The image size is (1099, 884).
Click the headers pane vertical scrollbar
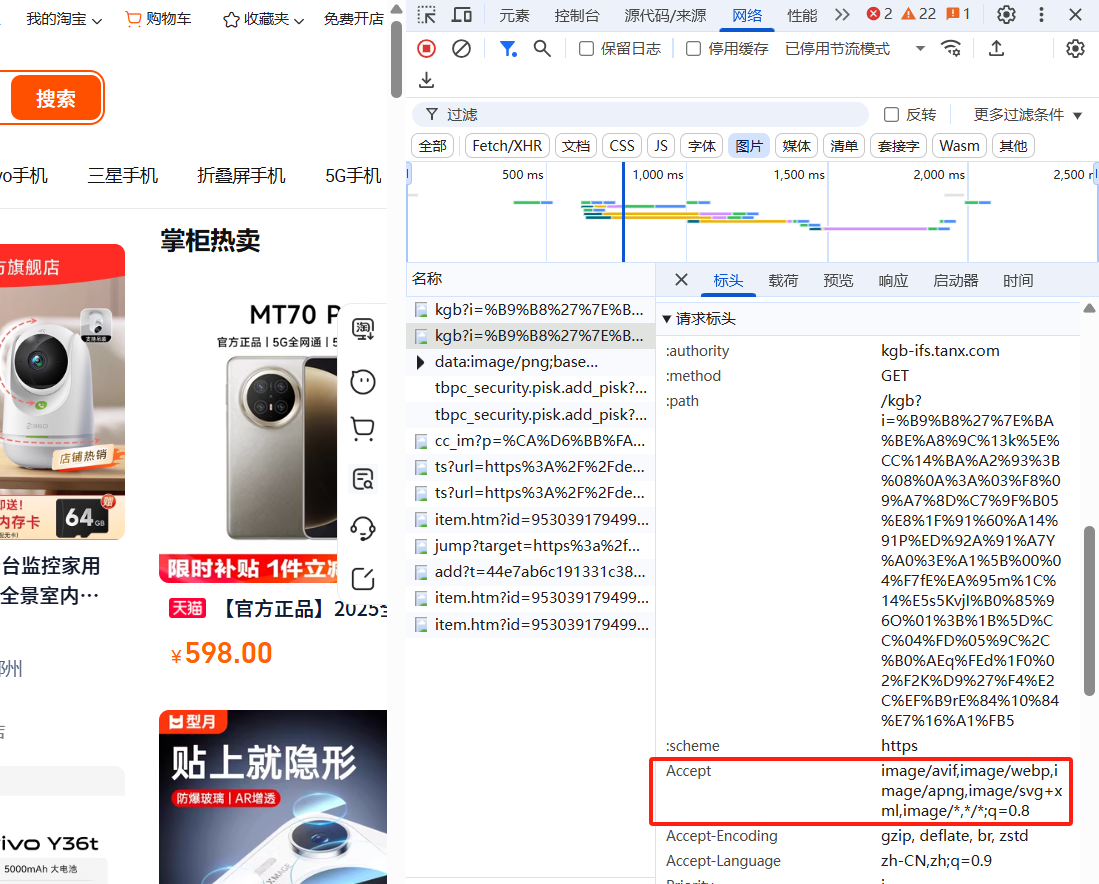(1088, 610)
